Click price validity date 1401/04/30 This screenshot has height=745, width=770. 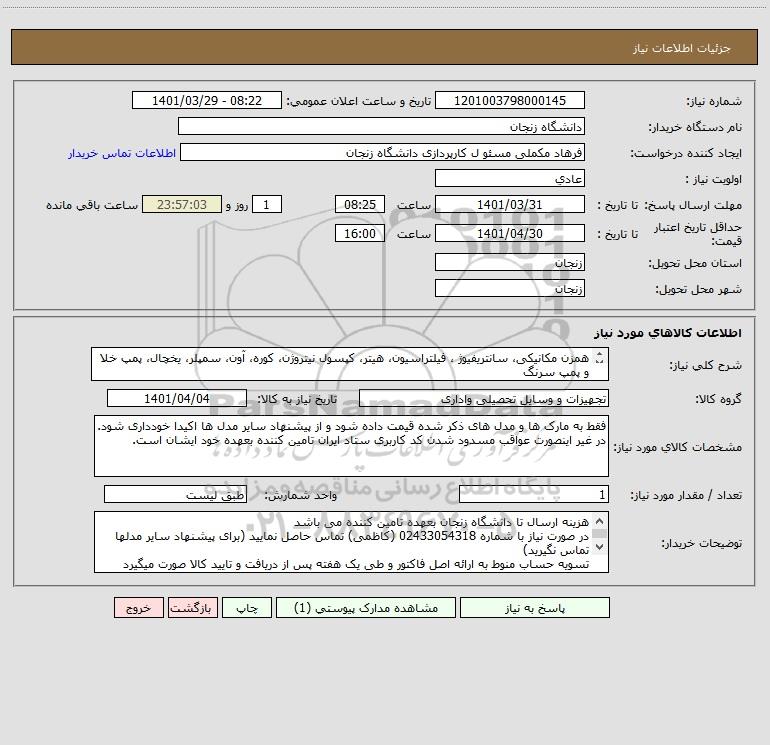click(510, 233)
